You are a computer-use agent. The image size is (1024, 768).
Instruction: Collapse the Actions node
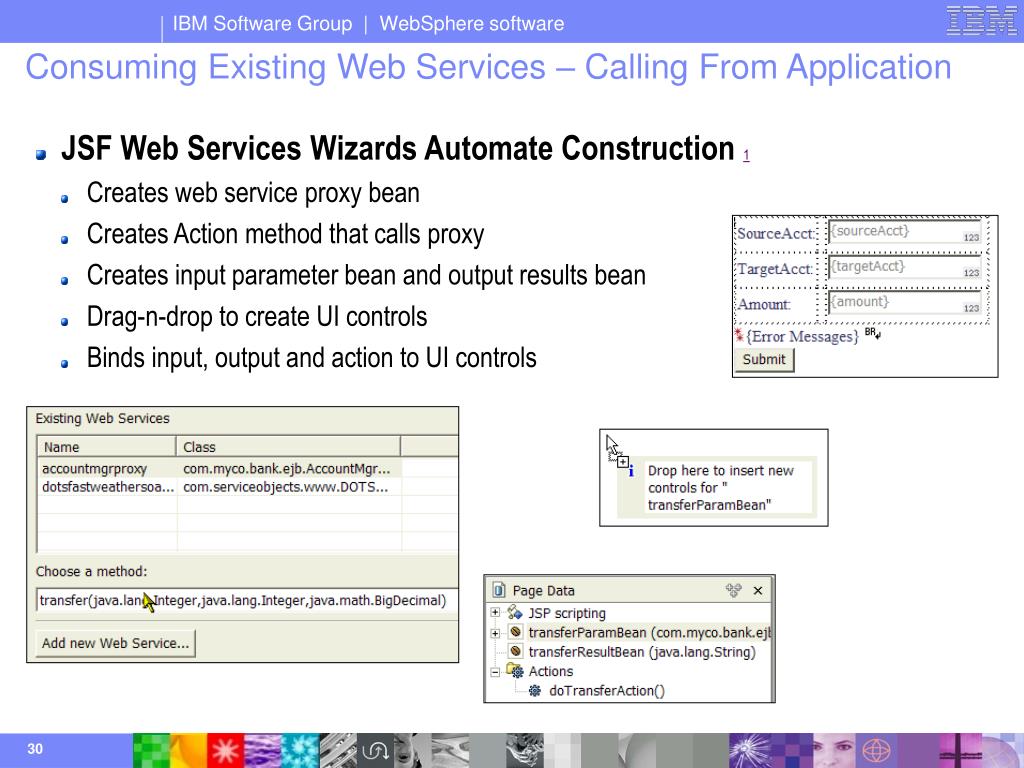495,671
